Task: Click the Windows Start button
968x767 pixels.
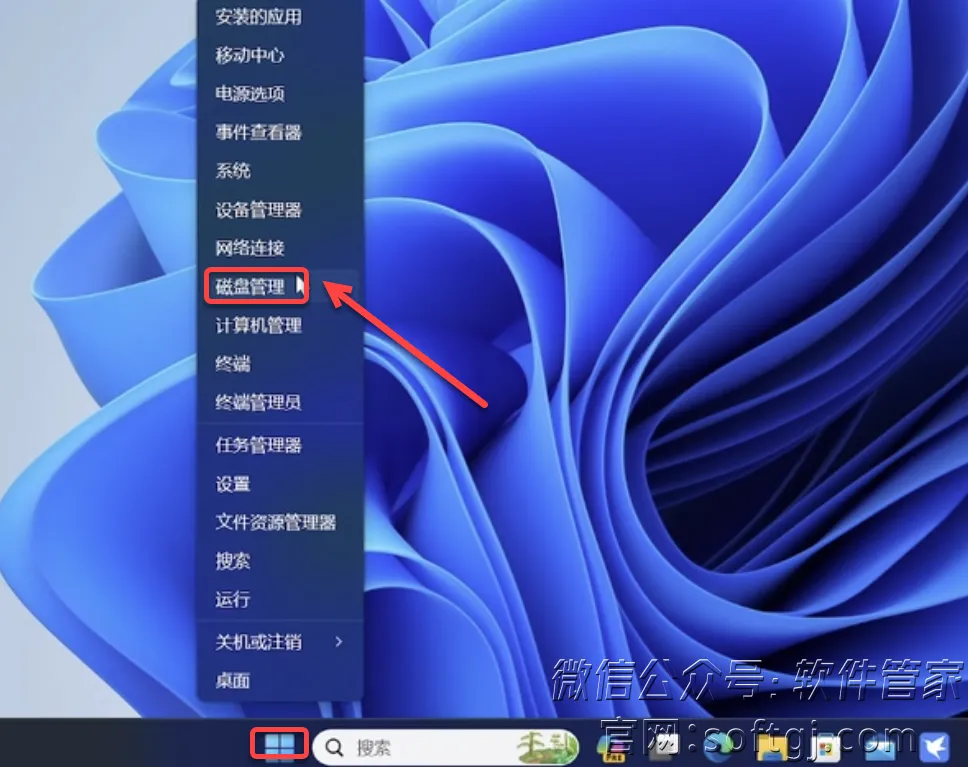Action: [280, 744]
